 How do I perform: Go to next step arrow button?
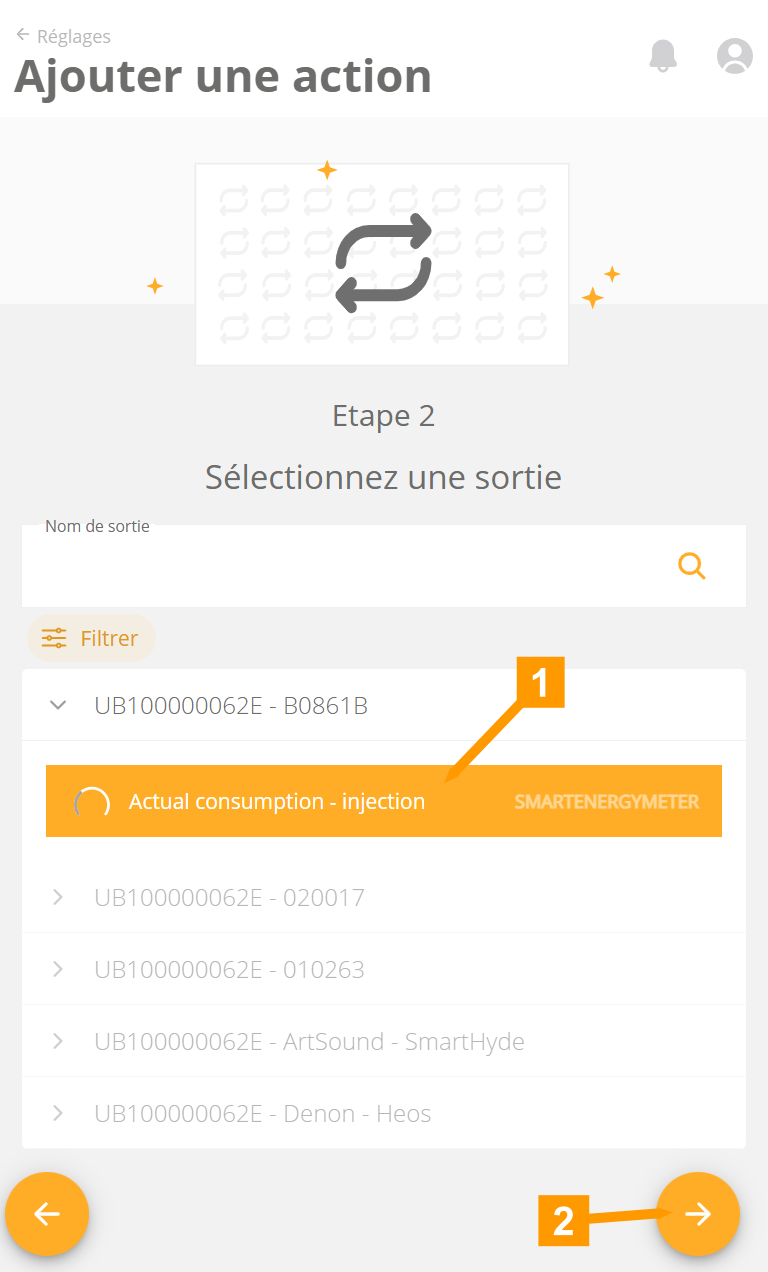click(698, 1214)
